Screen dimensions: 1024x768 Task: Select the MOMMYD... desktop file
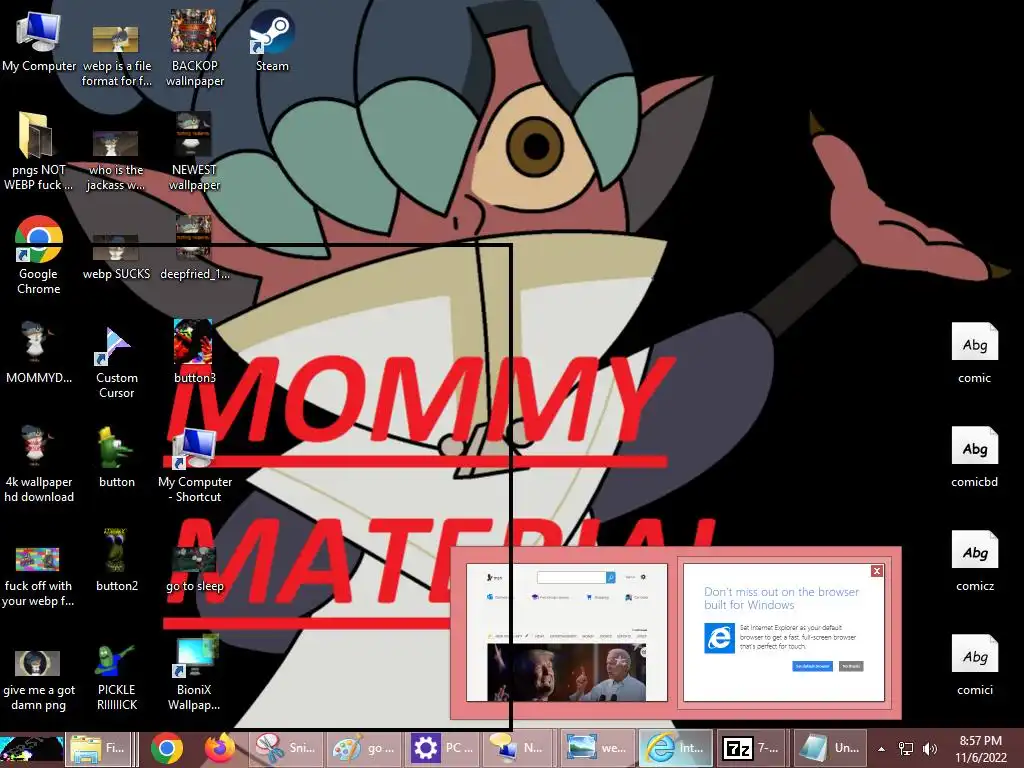[38, 353]
